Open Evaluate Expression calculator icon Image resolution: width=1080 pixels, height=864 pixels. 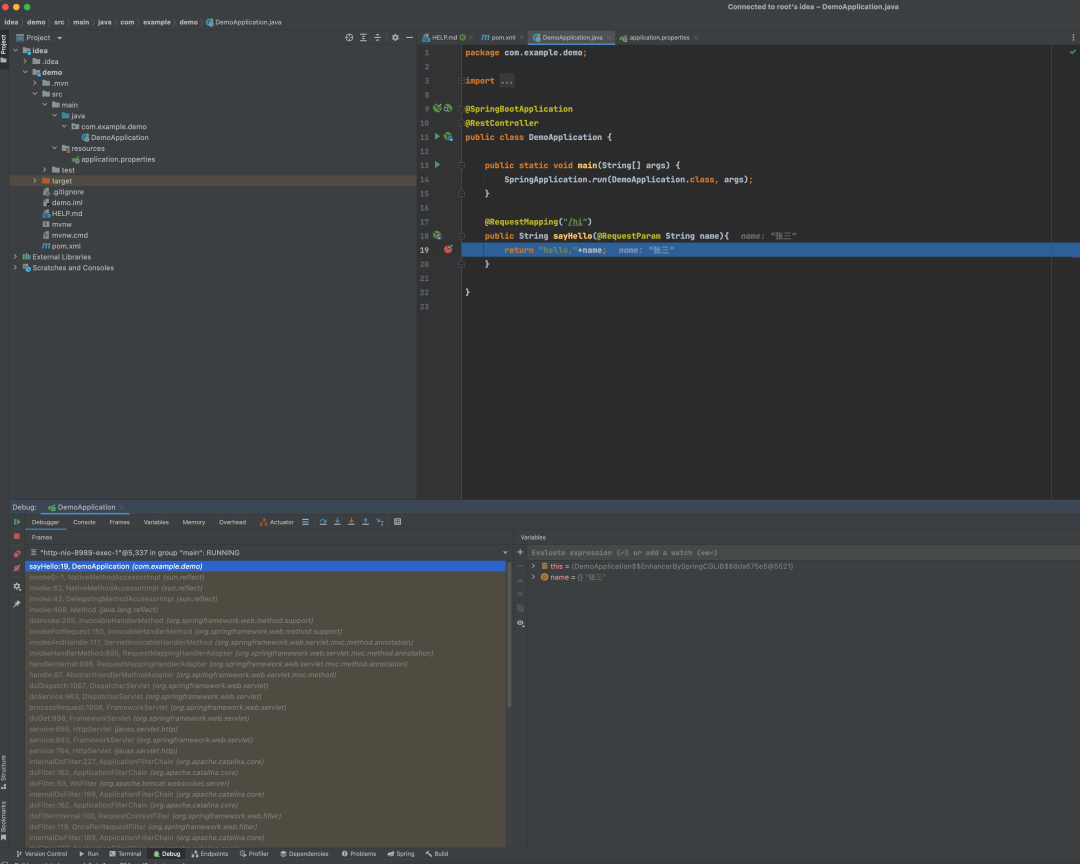click(397, 522)
